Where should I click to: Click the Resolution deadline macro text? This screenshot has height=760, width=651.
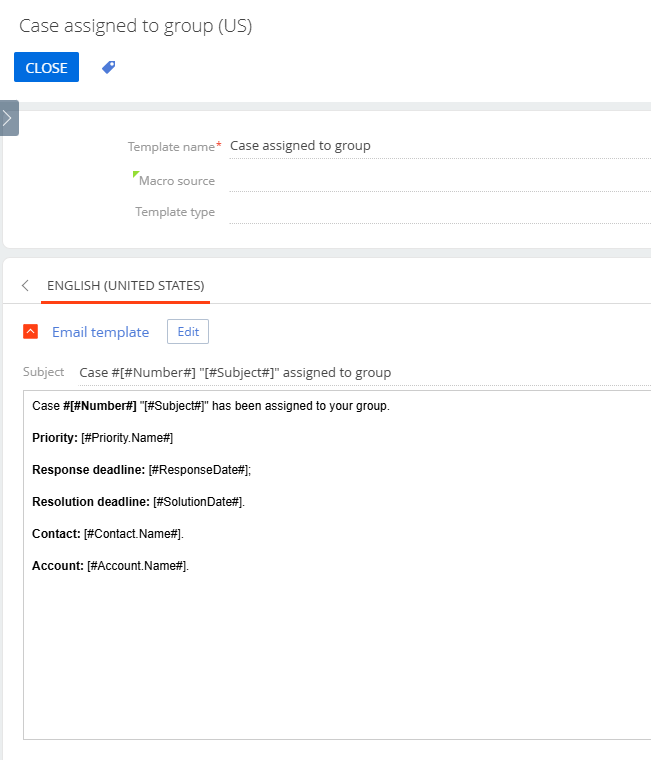tap(199, 502)
